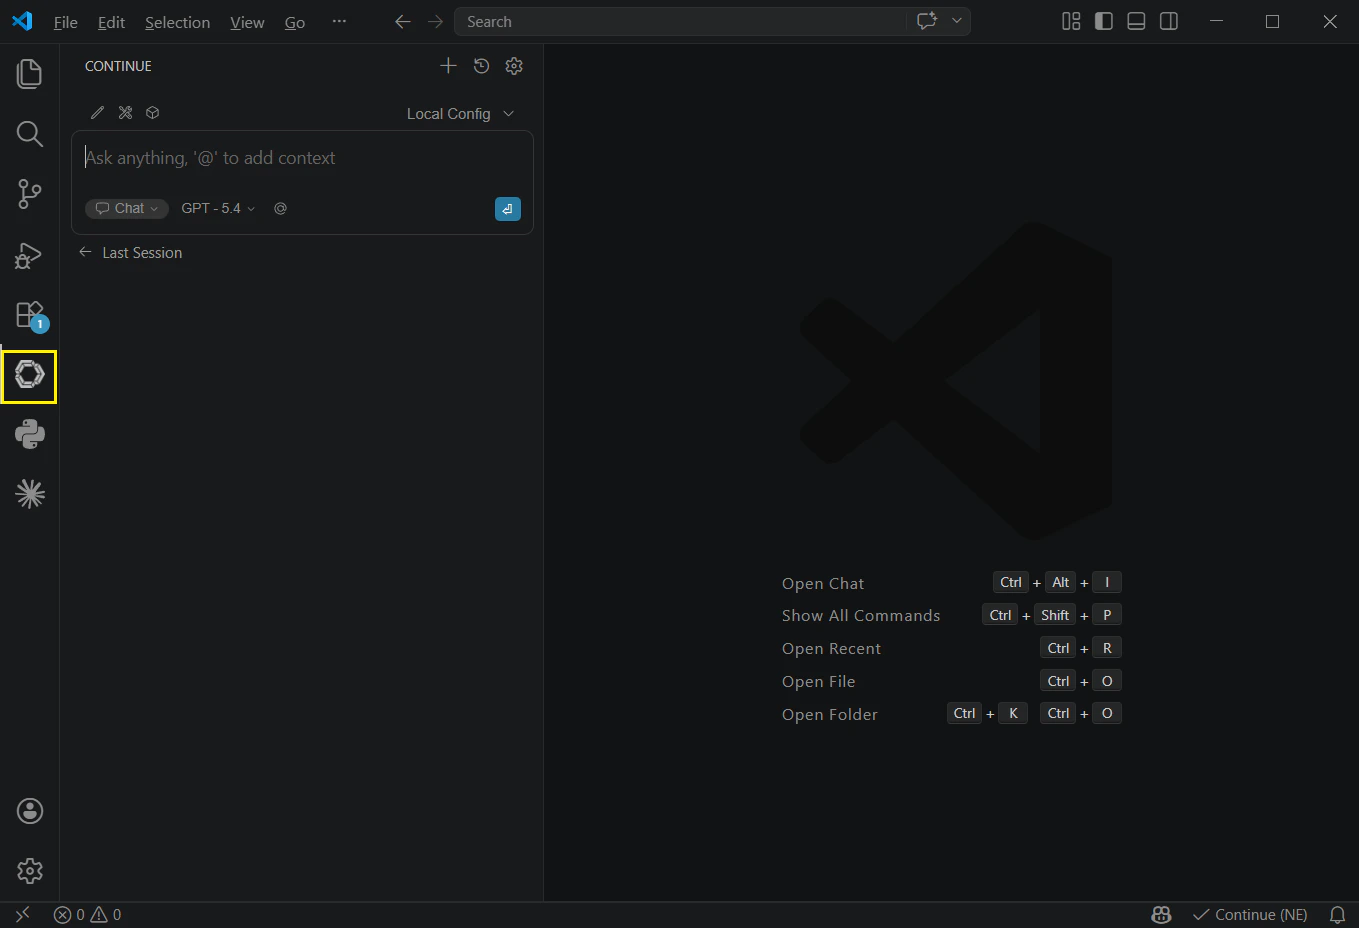Open the Chat mode dropdown
The width and height of the screenshot is (1359, 928).
pyautogui.click(x=127, y=208)
